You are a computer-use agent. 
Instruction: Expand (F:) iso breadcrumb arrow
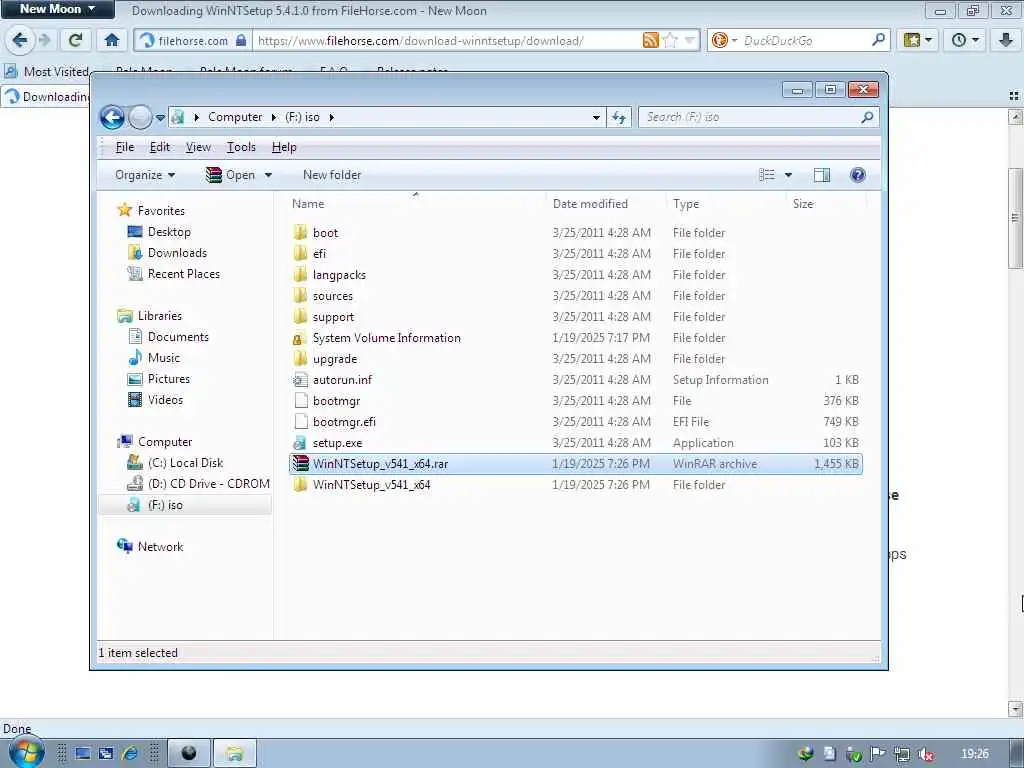coord(332,118)
